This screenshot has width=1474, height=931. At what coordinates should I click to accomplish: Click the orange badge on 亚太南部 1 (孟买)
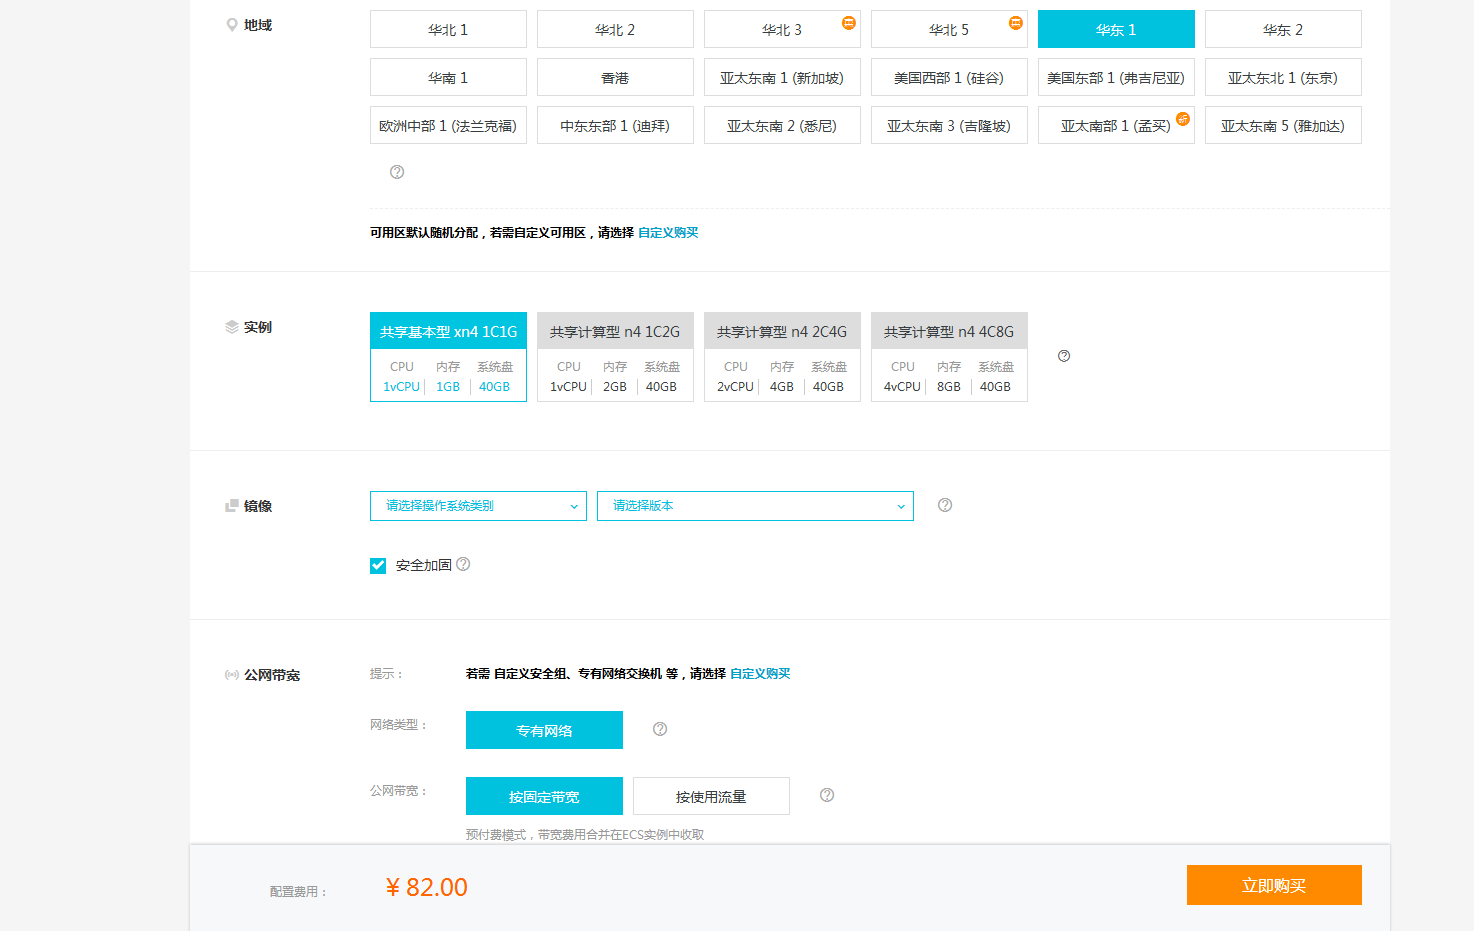coord(1183,119)
